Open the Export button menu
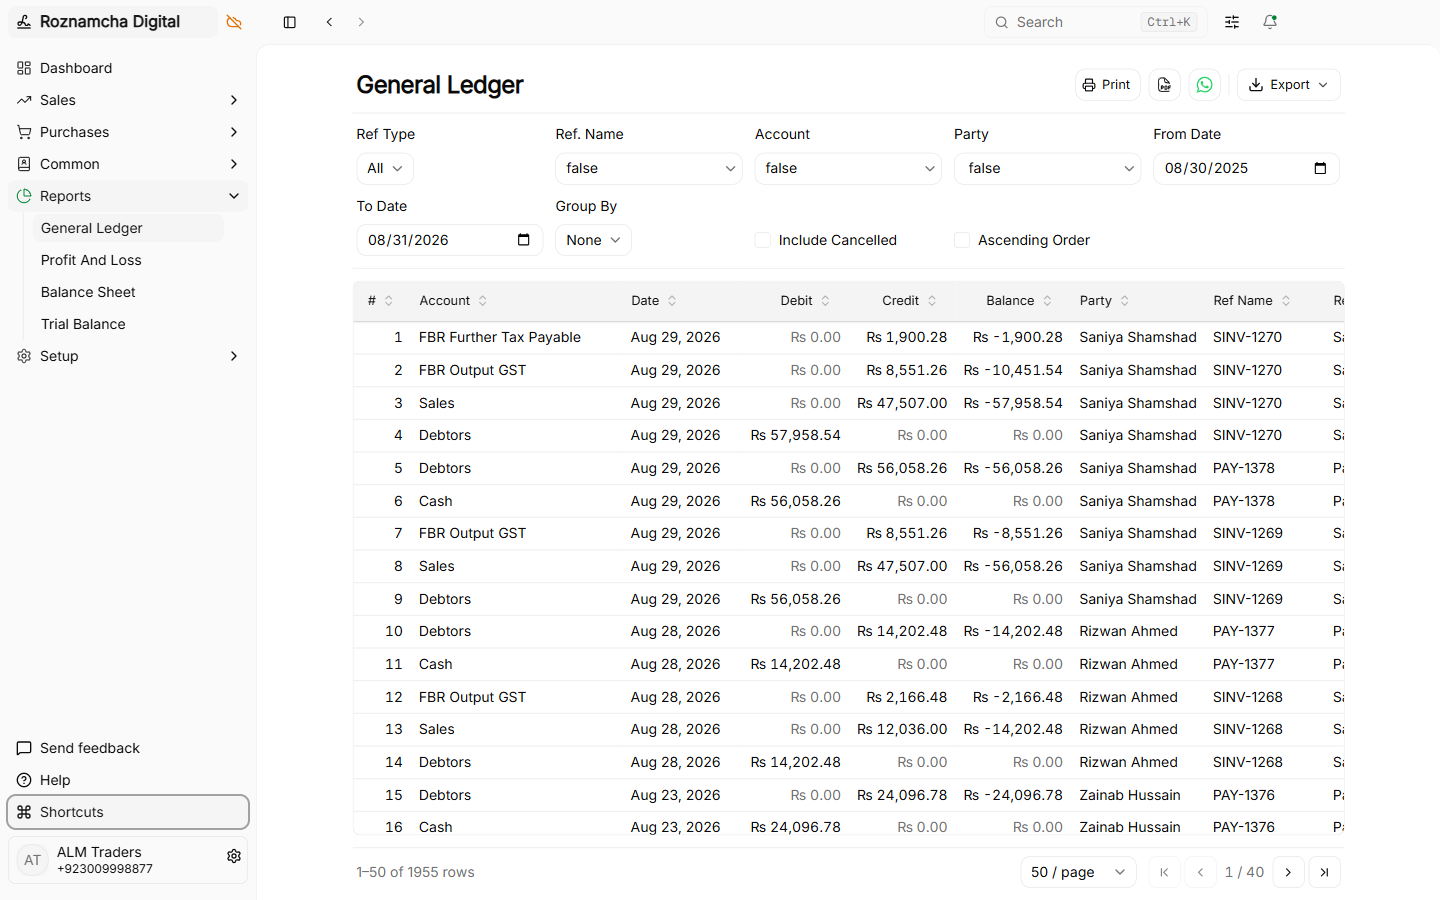Image resolution: width=1440 pixels, height=900 pixels. (x=1289, y=85)
